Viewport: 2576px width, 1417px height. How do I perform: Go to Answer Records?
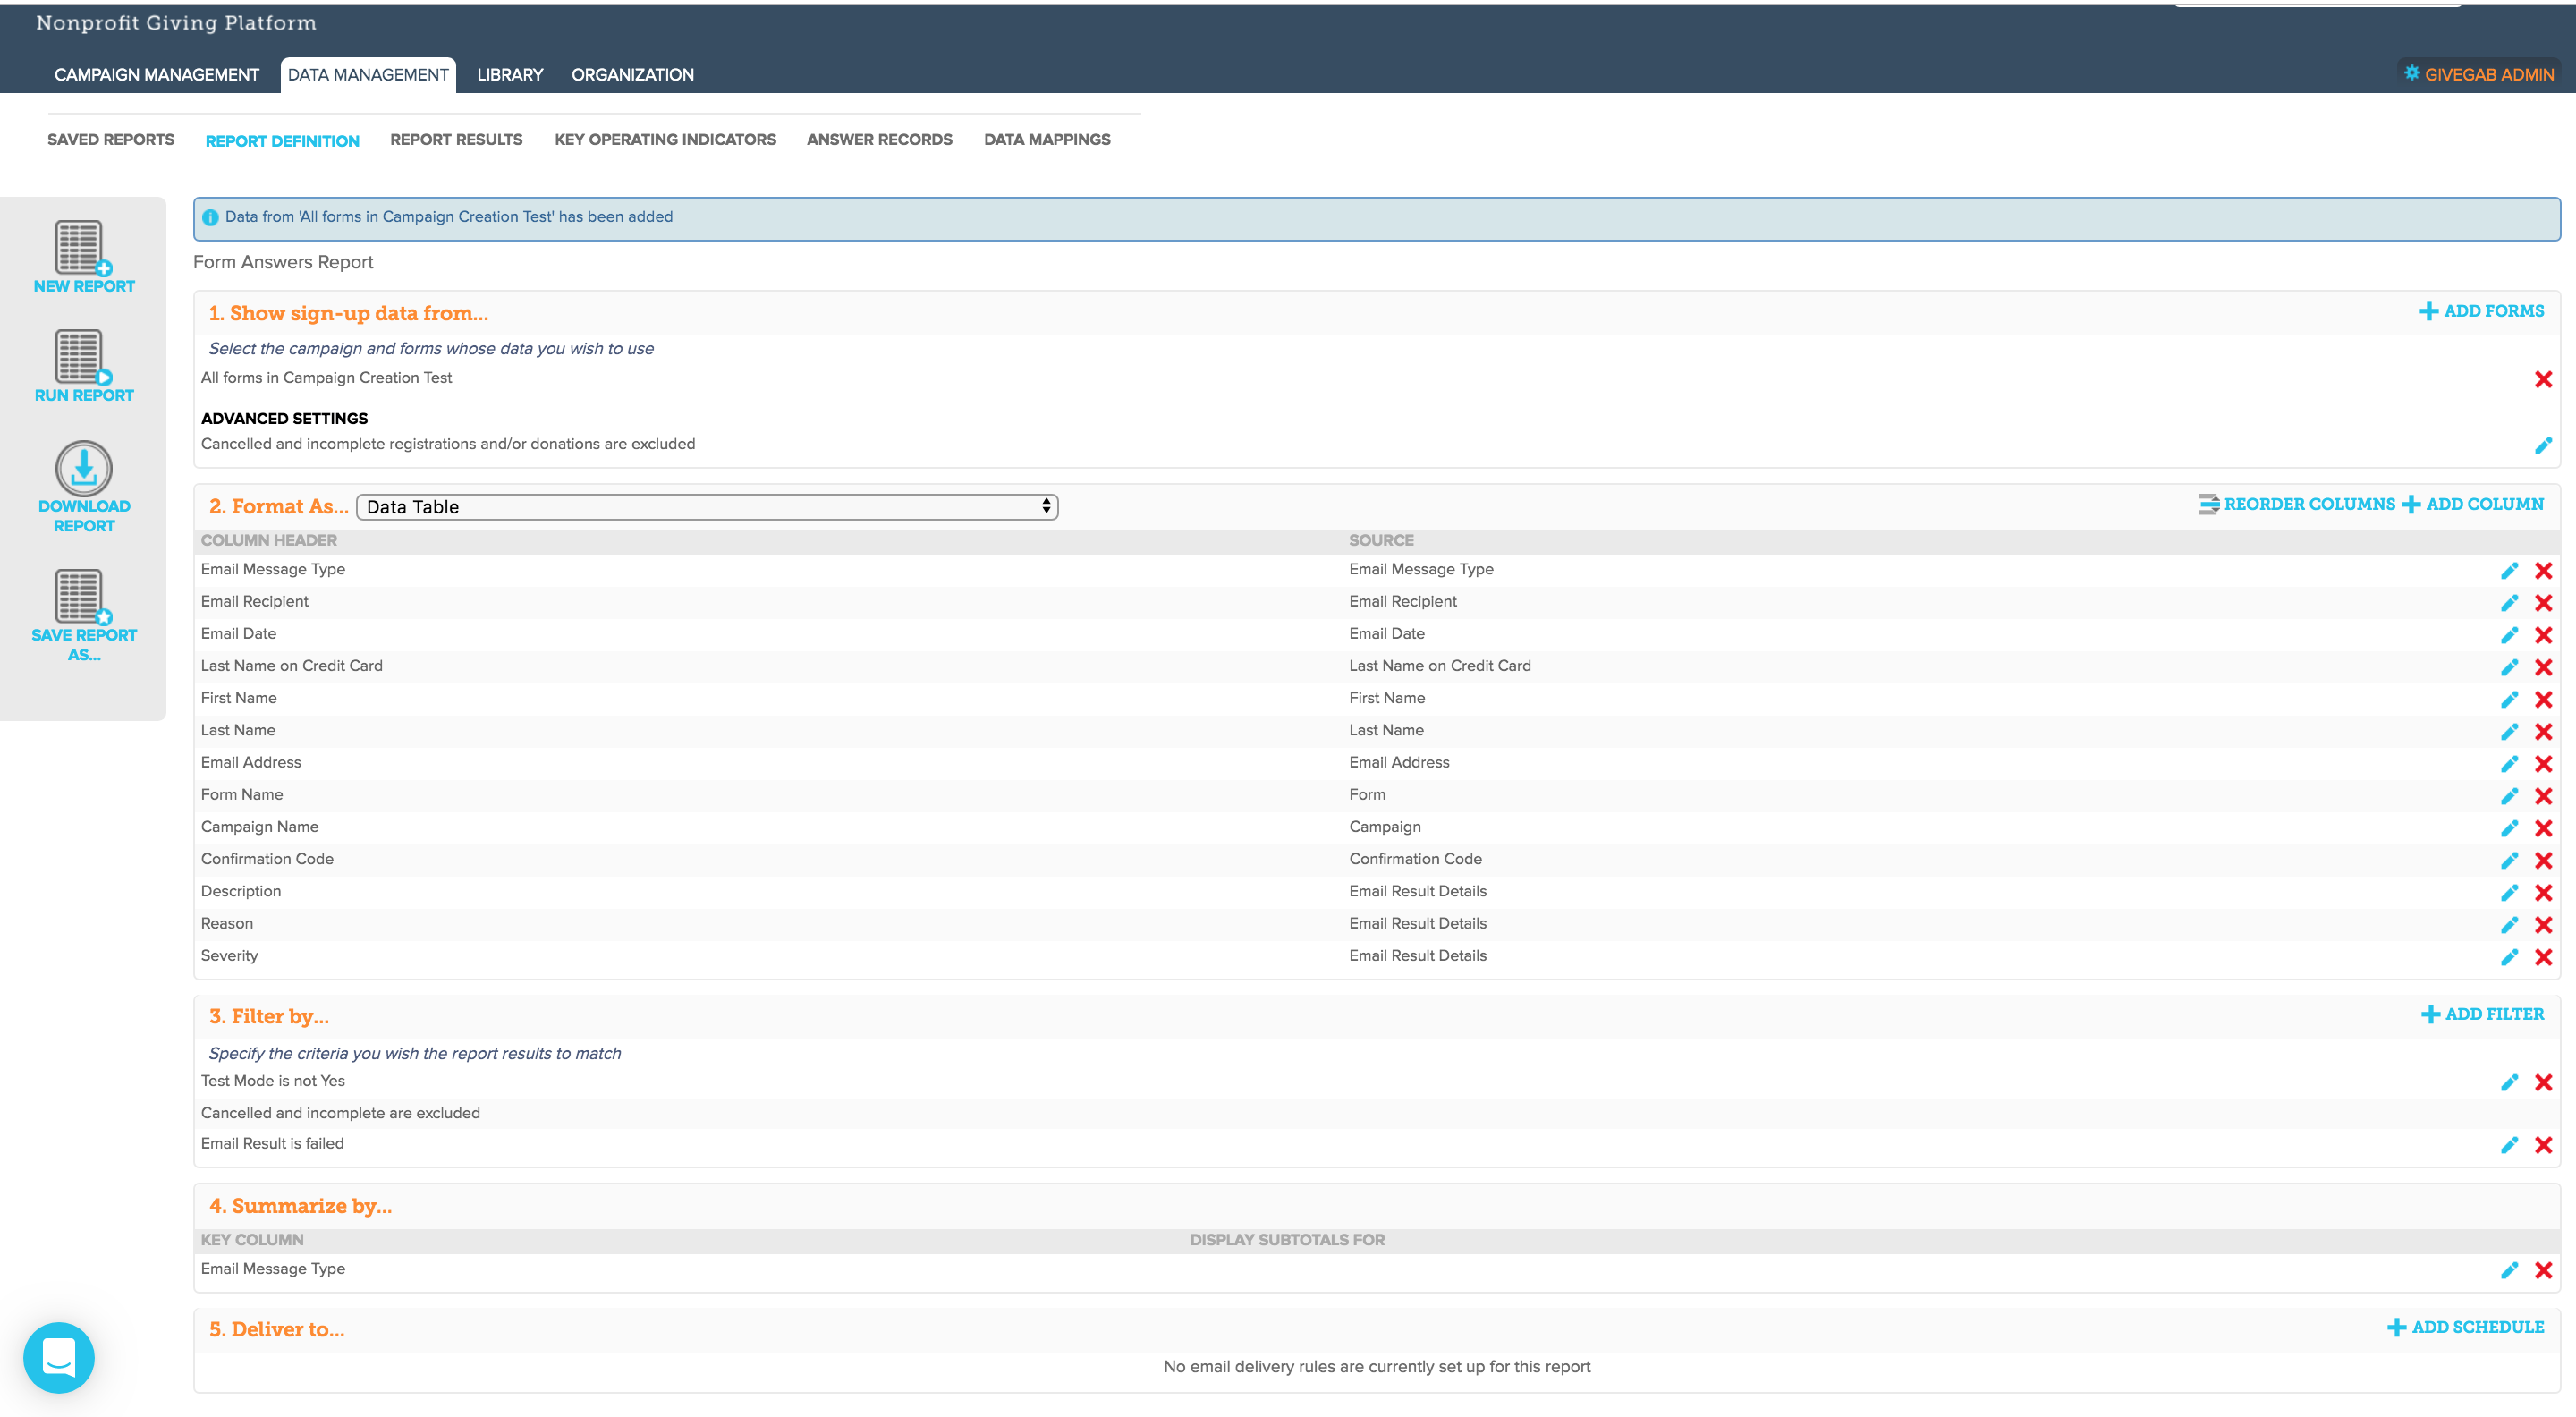[x=879, y=140]
